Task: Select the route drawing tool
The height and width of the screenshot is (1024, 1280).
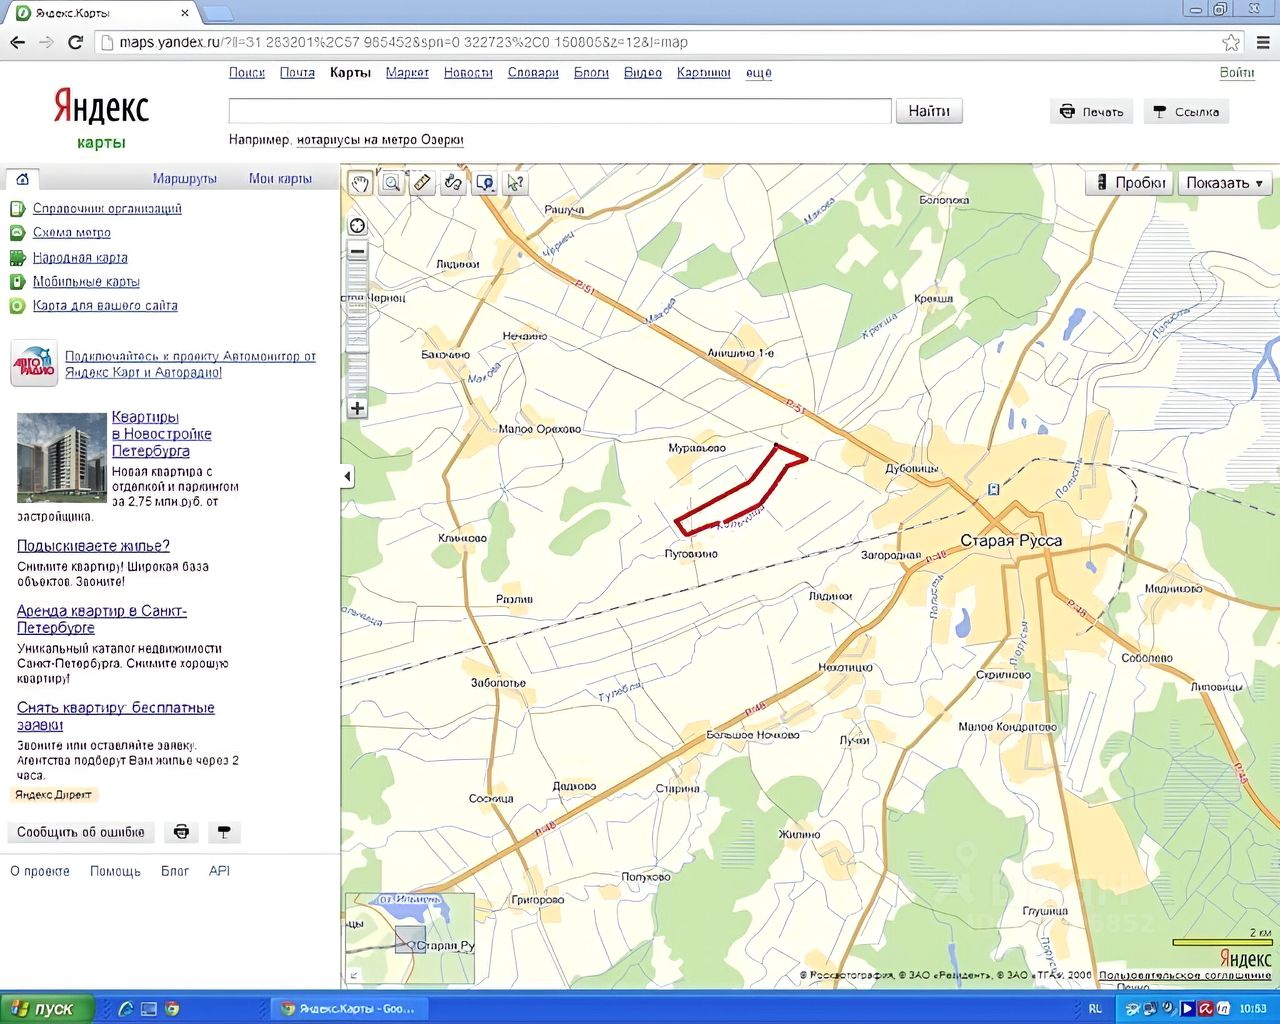Action: [x=453, y=183]
